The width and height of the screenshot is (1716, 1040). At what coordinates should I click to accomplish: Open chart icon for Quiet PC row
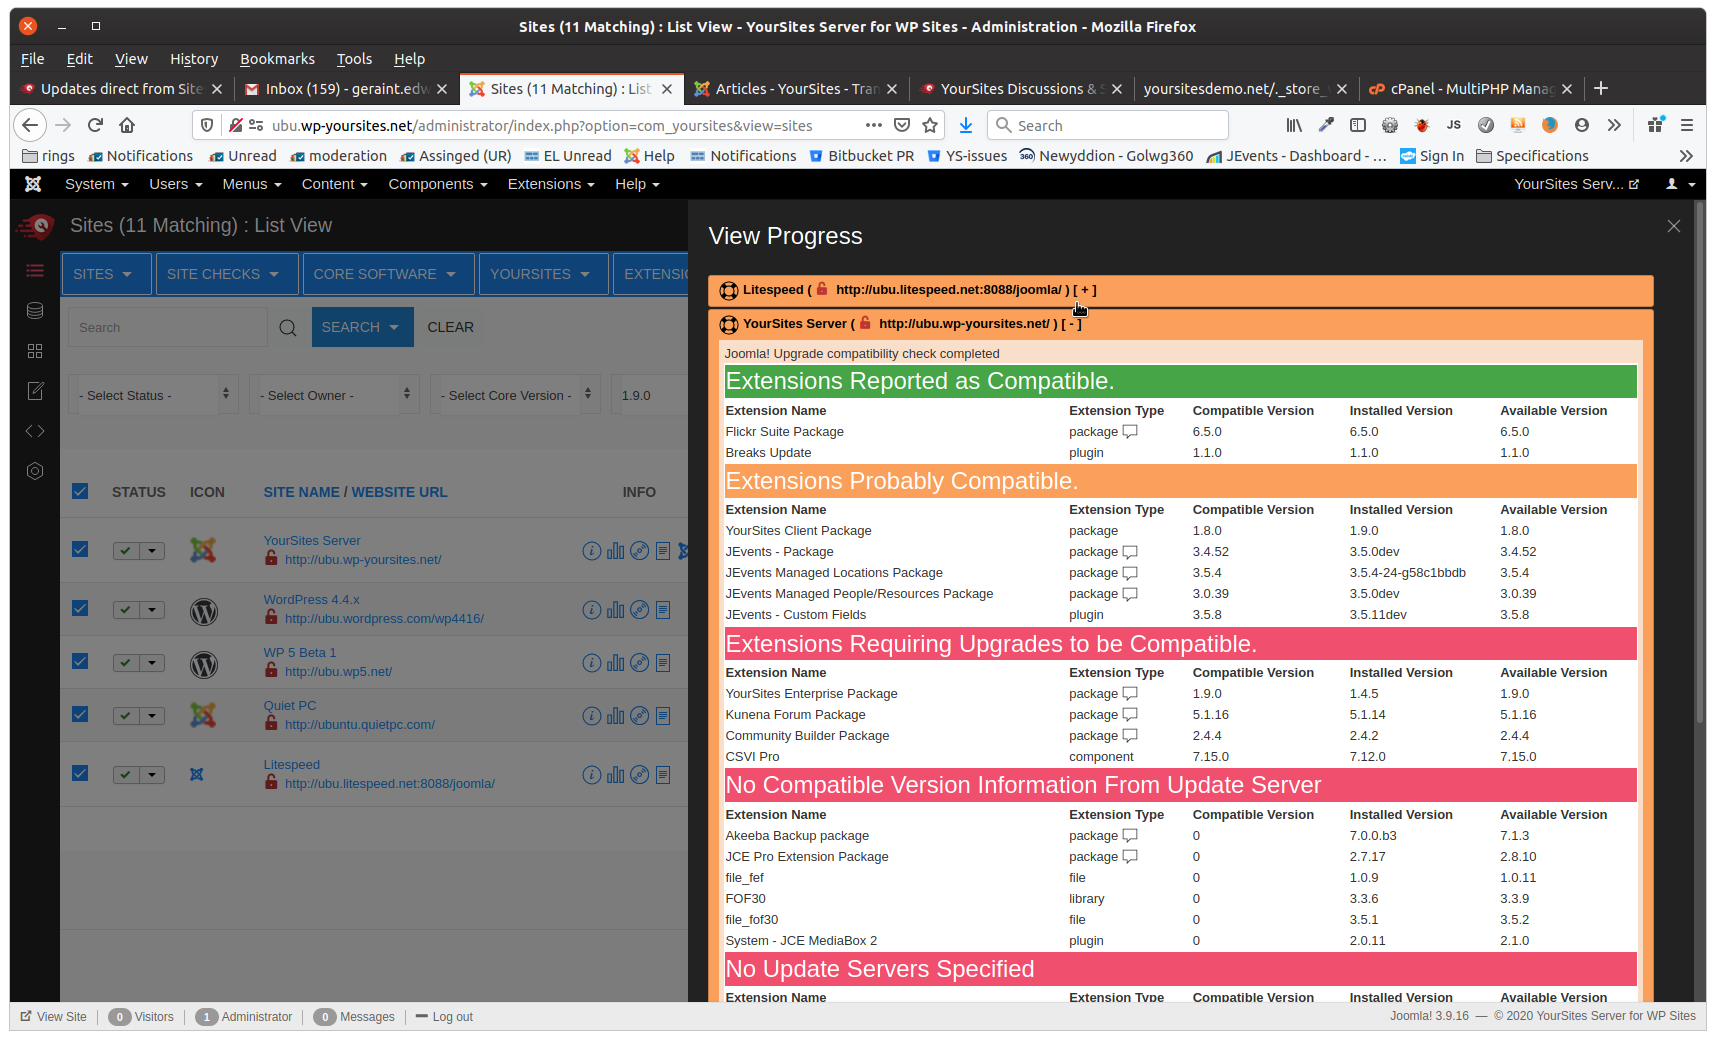tap(615, 716)
